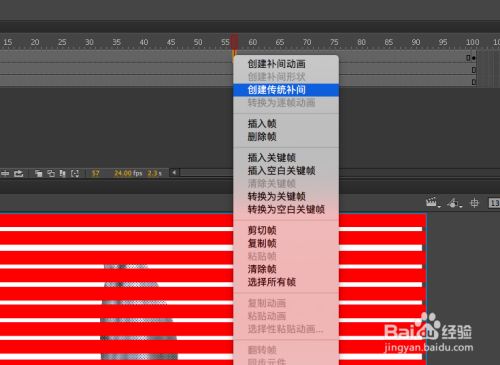Choose 创建传统补间 in the context menu
The width and height of the screenshot is (500, 365).
[x=286, y=90]
